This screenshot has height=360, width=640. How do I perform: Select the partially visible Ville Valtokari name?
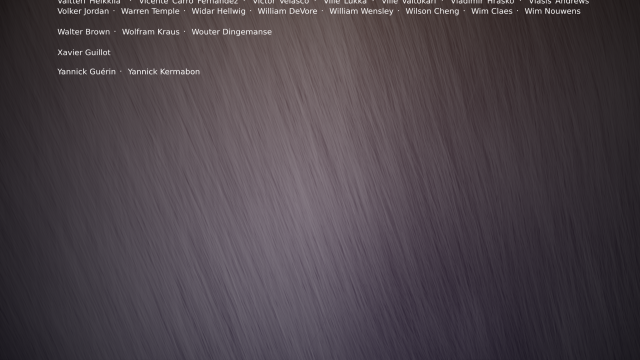[409, 2]
